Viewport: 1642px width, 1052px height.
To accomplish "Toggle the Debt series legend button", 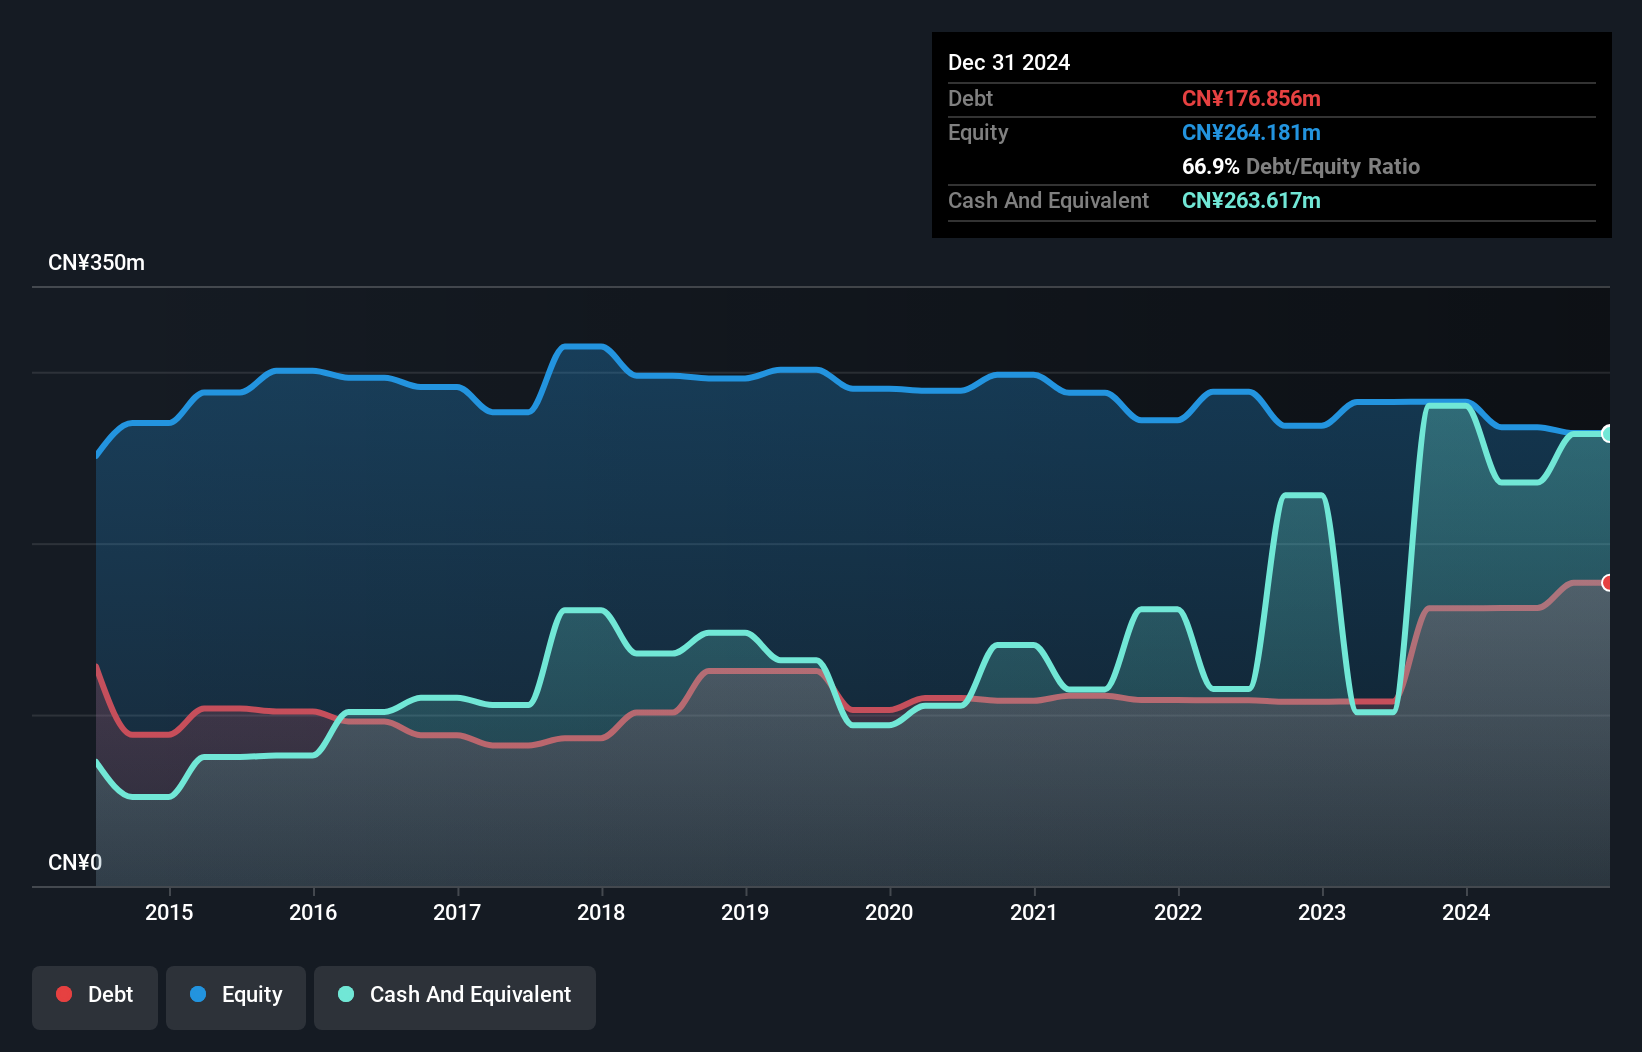I will 95,997.
